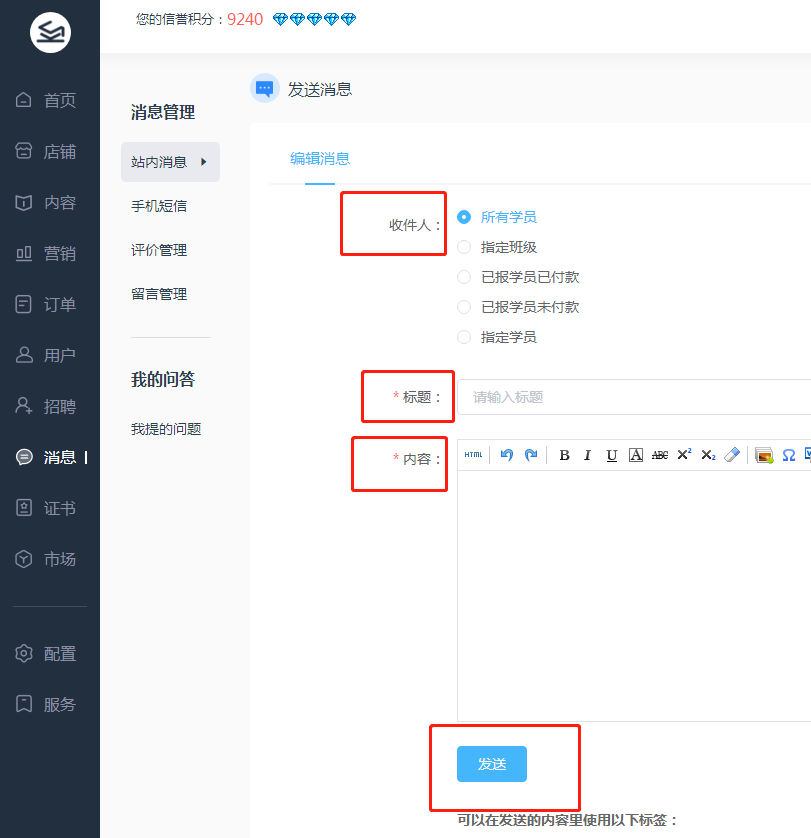This screenshot has width=811, height=838.
Task: Open 营销 in the left sidebar
Action: tap(59, 254)
